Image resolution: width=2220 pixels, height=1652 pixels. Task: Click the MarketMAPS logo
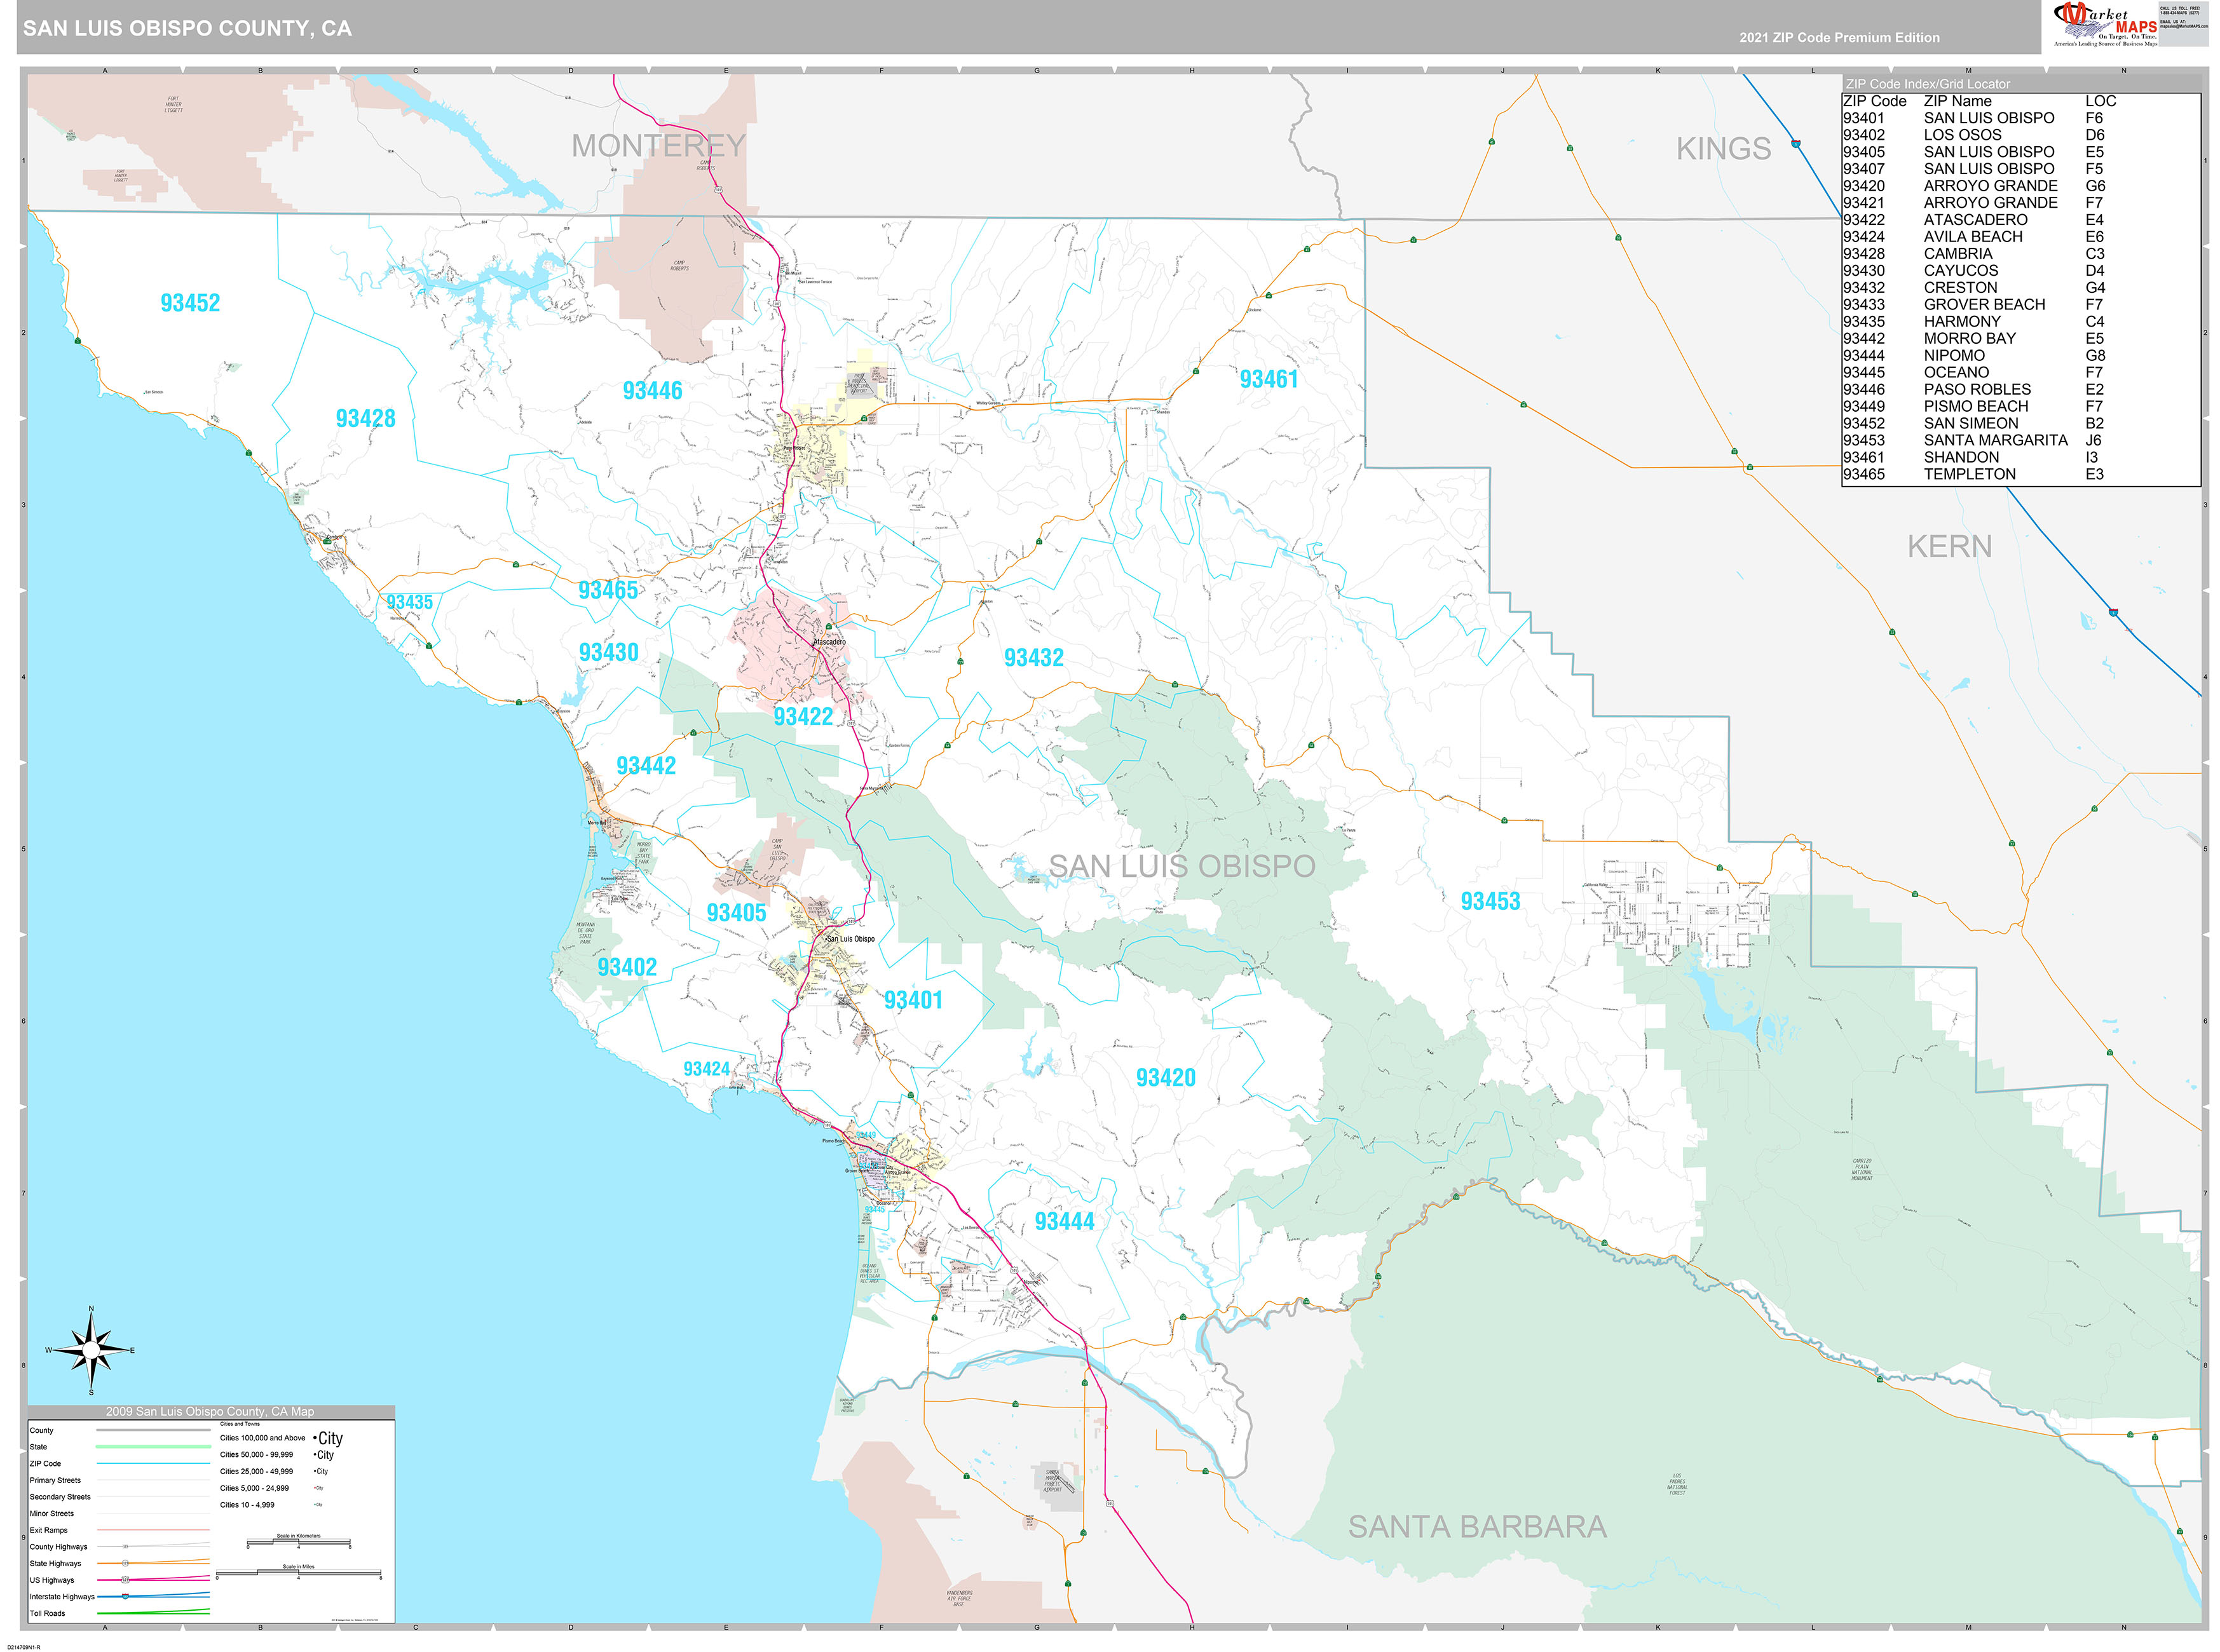point(2104,24)
